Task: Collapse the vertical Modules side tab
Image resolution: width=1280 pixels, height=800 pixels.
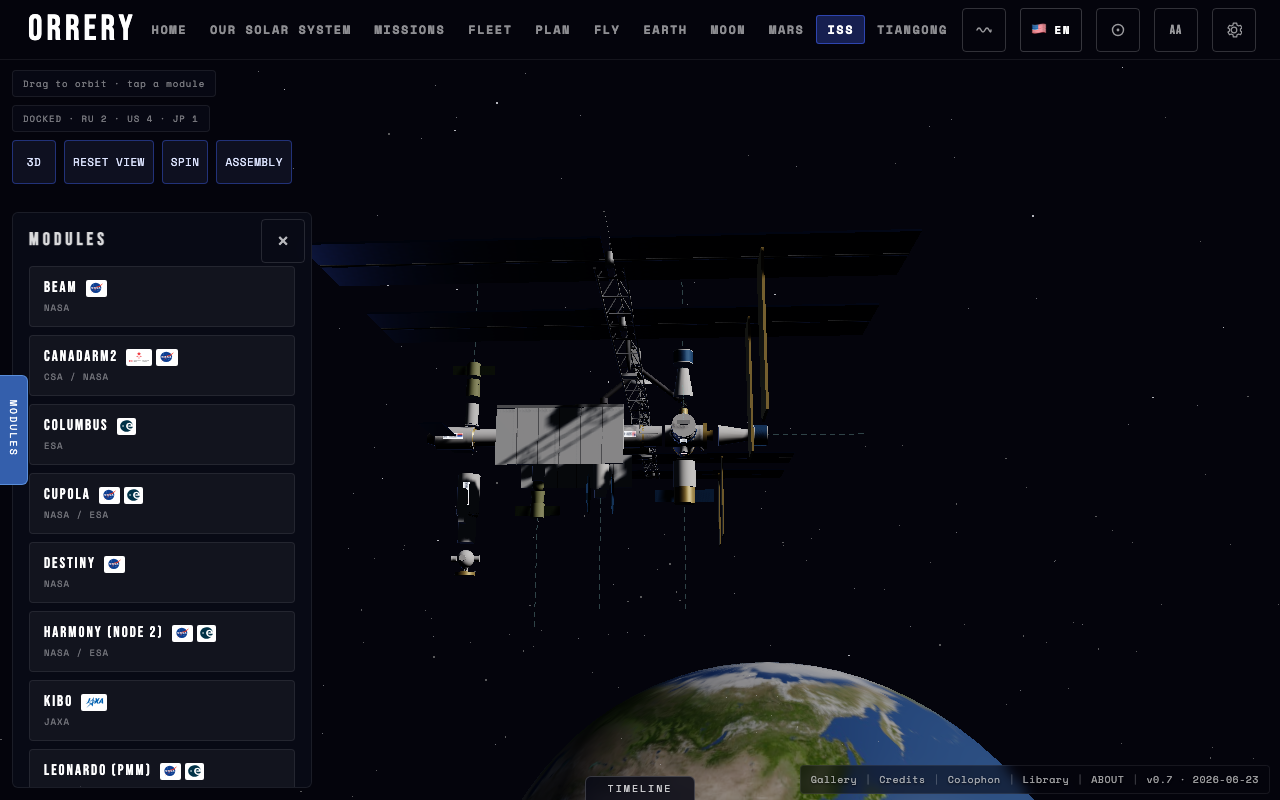Action: [13, 430]
